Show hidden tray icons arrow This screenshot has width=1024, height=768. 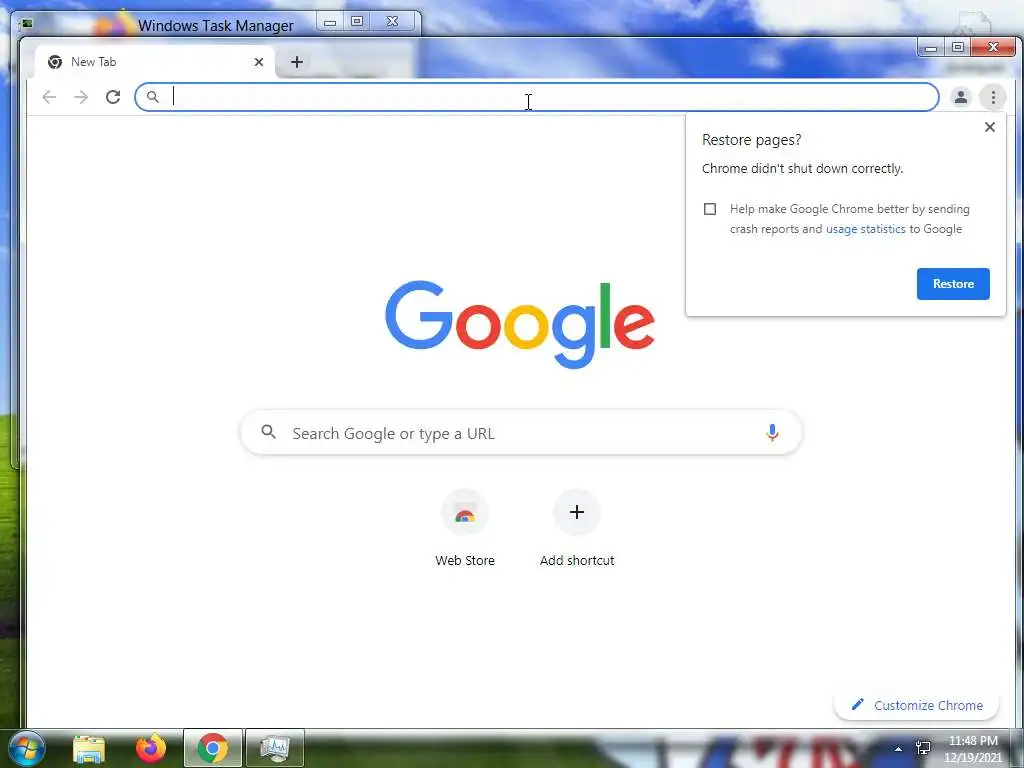tap(898, 749)
